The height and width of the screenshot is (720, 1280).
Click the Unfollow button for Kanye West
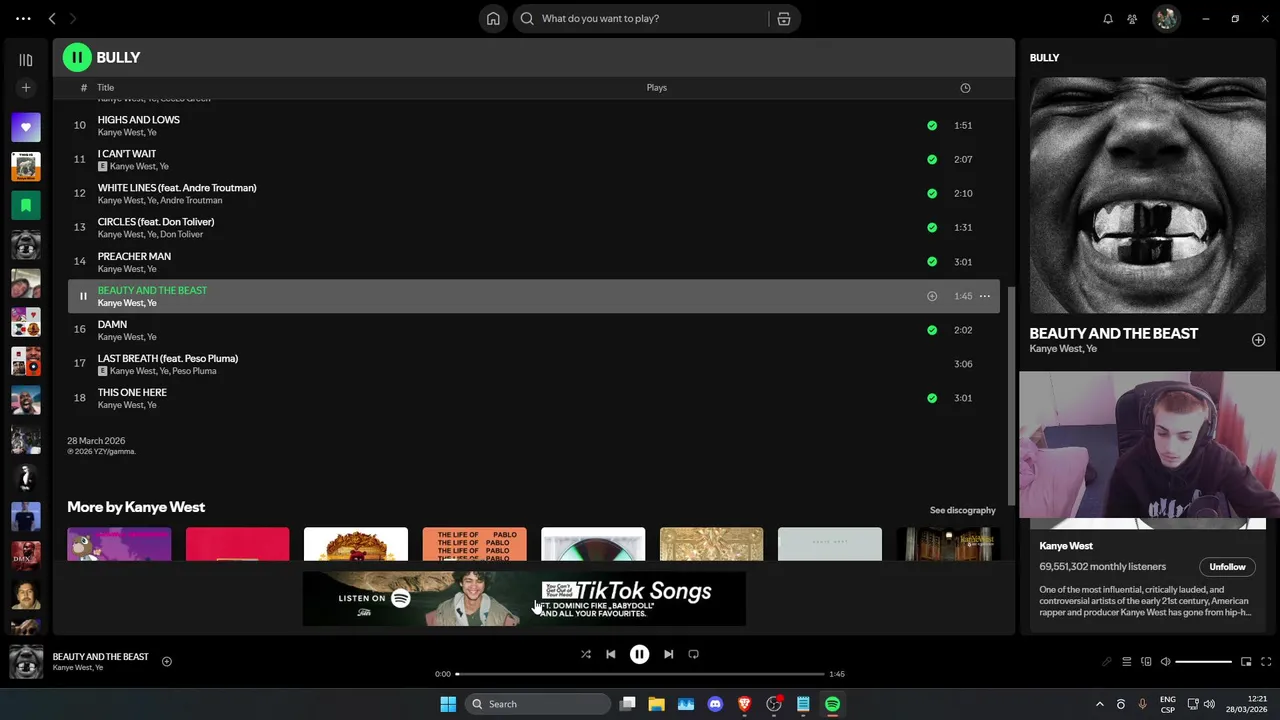(x=1227, y=567)
